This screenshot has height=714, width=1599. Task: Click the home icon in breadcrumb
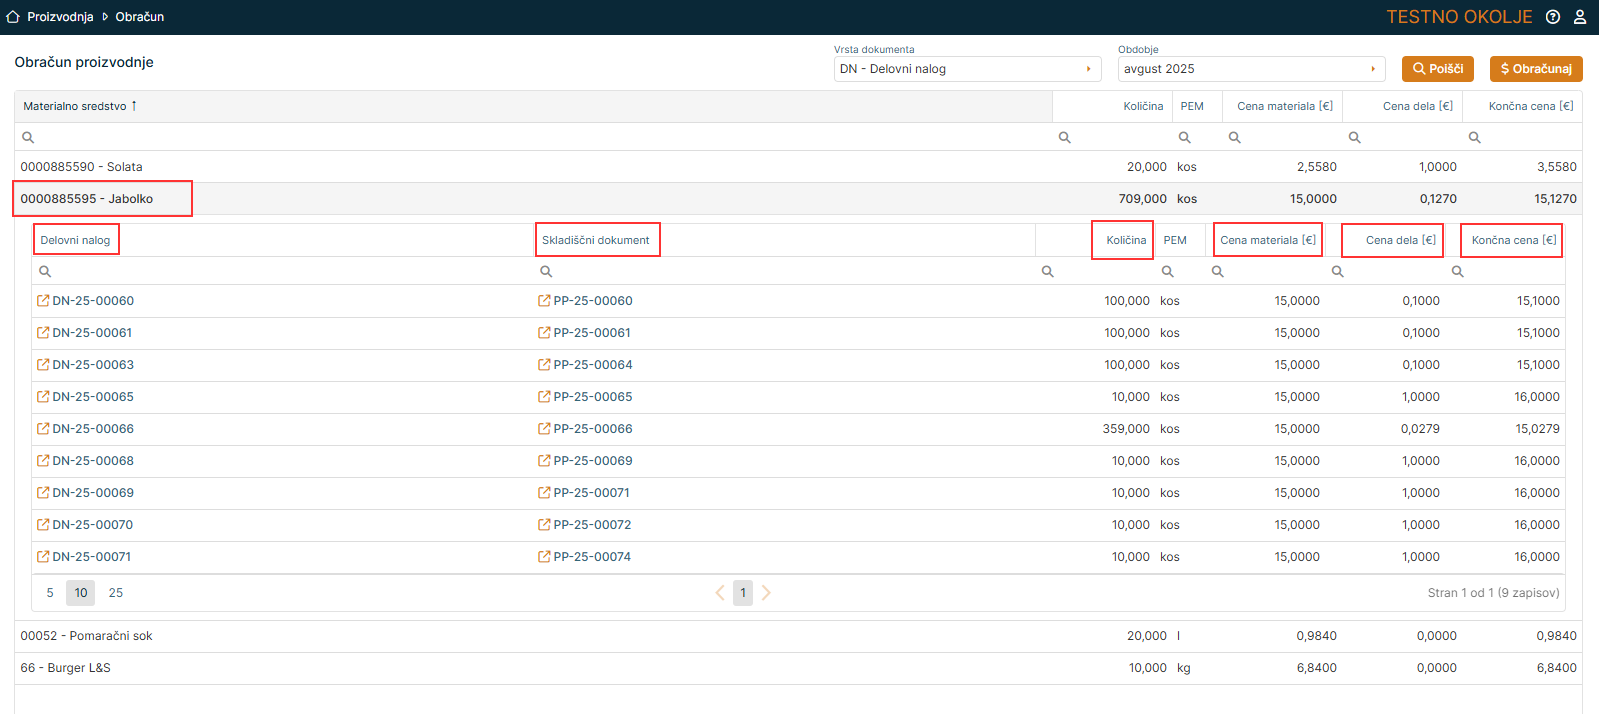13,17
